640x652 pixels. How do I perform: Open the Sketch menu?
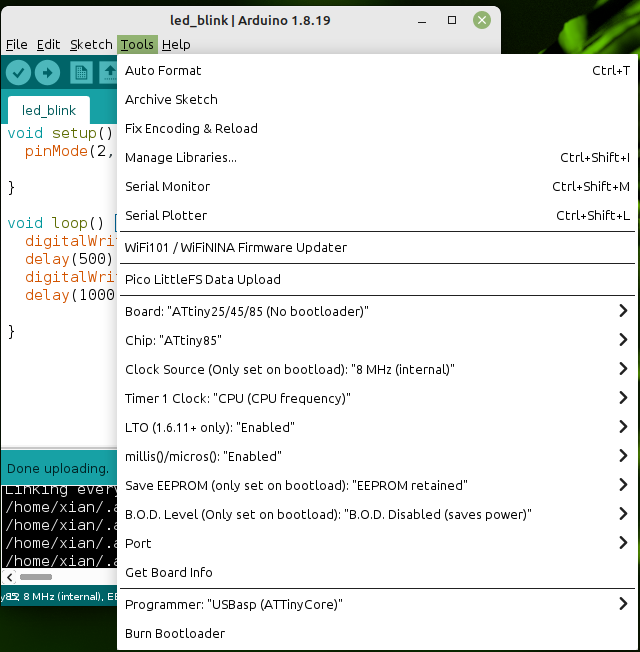[x=91, y=44]
